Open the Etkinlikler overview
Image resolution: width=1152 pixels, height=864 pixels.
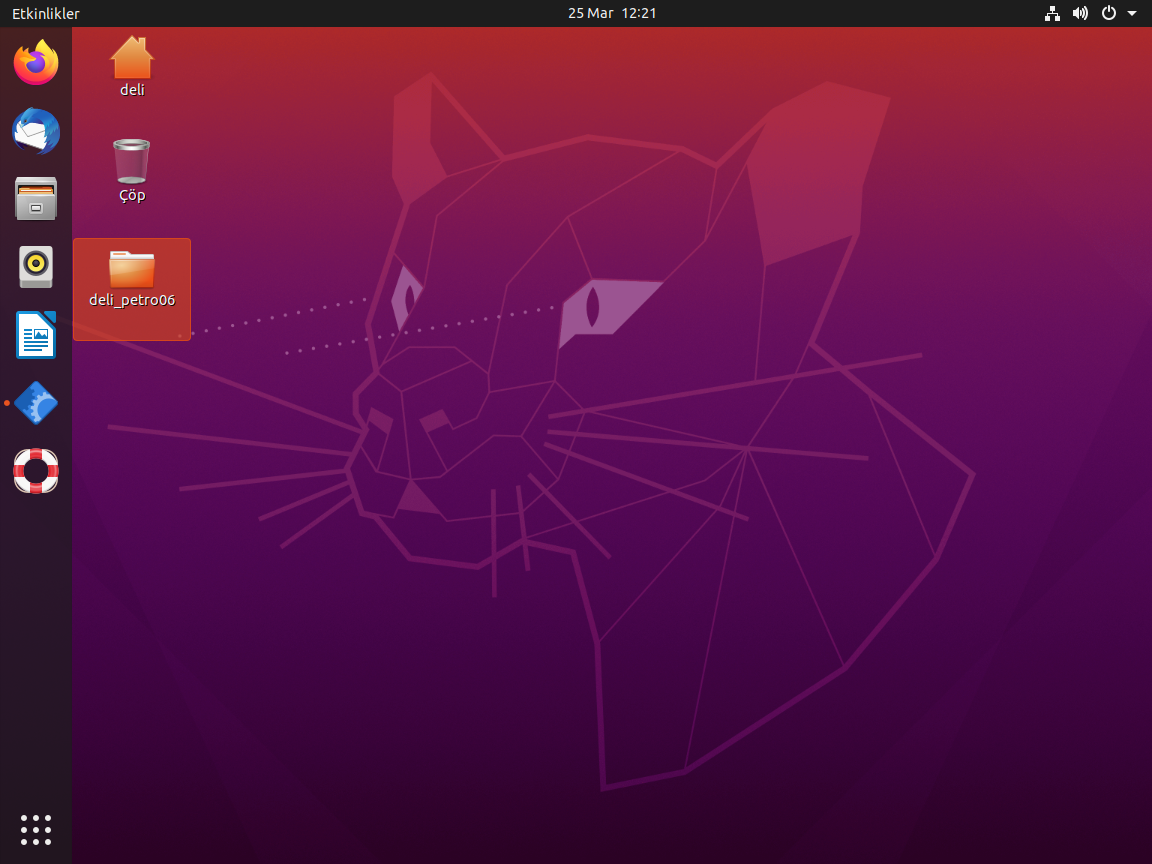click(46, 13)
